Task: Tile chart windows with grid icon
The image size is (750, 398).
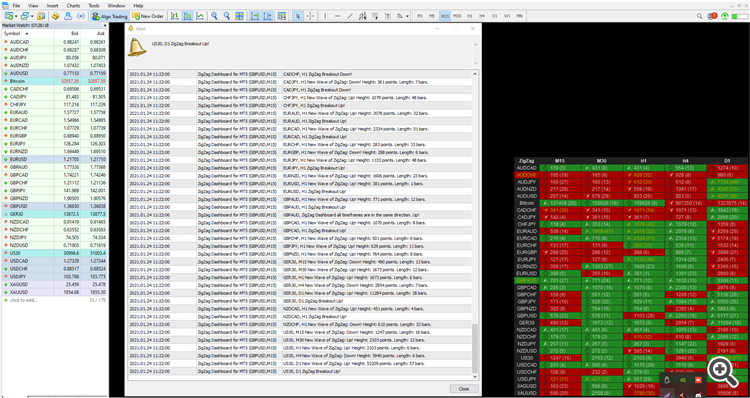Action: [x=240, y=16]
